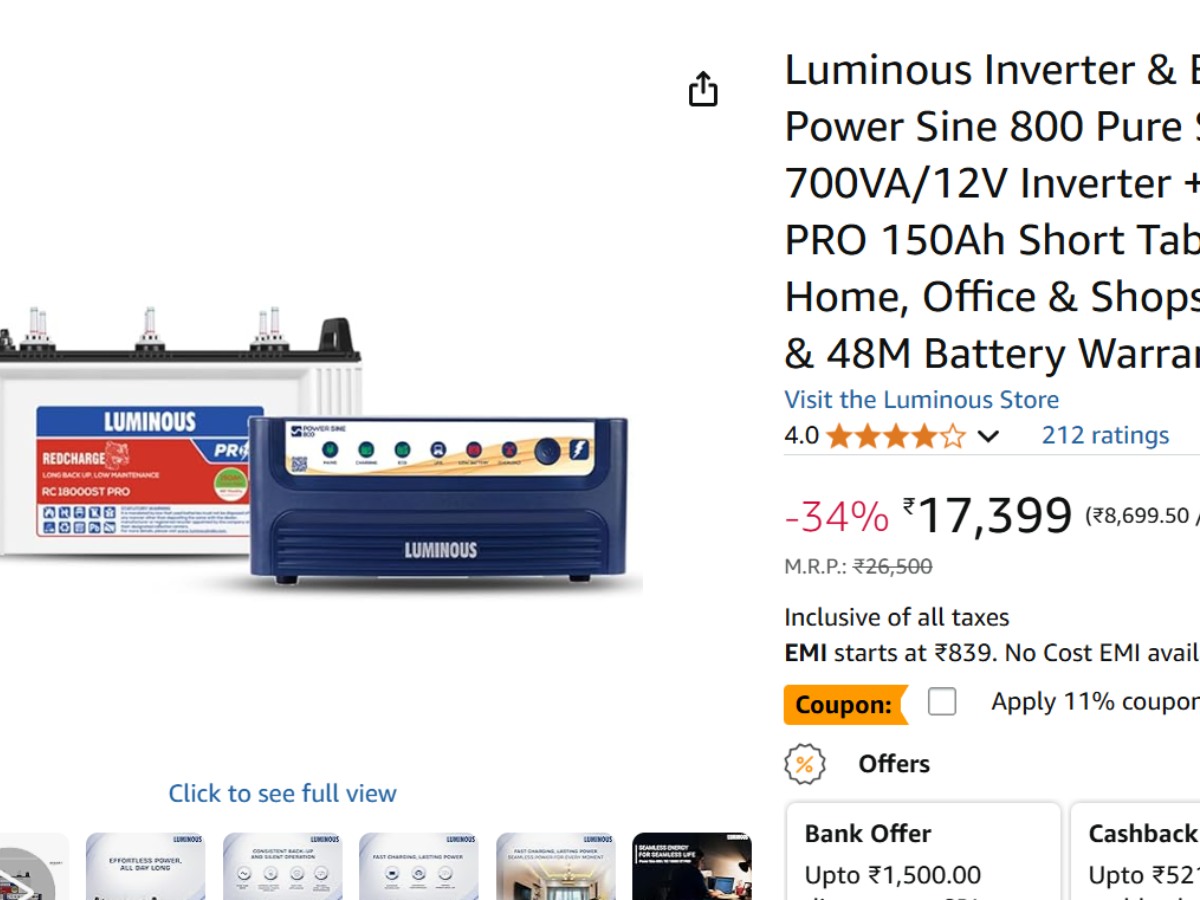The height and width of the screenshot is (900, 1200).
Task: Open the main inverter and battery product image
Action: [x=315, y=447]
